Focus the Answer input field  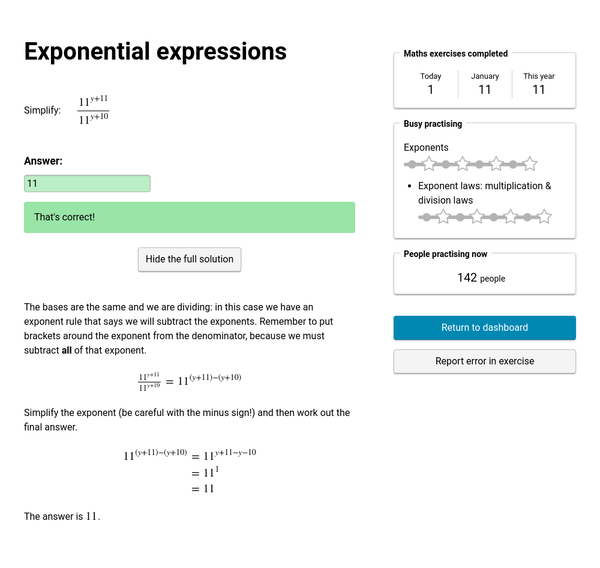click(x=87, y=184)
